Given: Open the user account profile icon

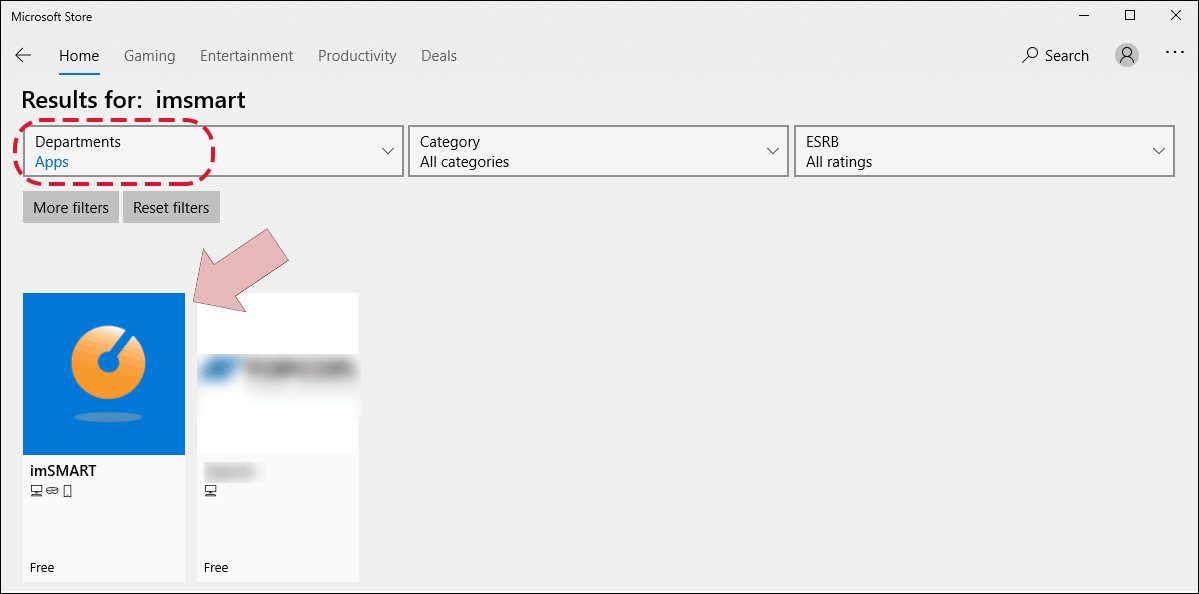Looking at the screenshot, I should pos(1127,55).
